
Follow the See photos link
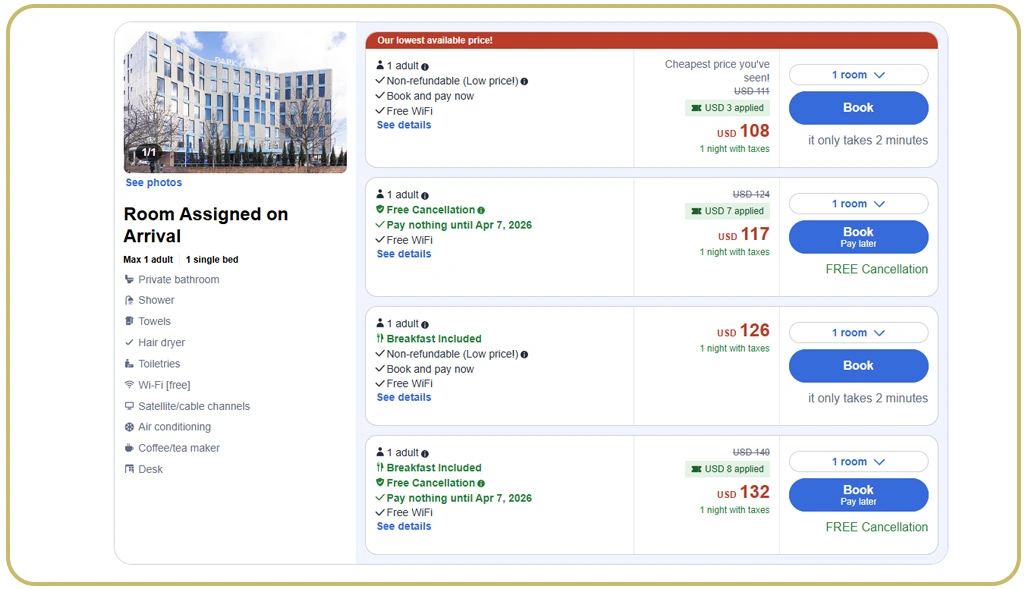pyautogui.click(x=154, y=183)
